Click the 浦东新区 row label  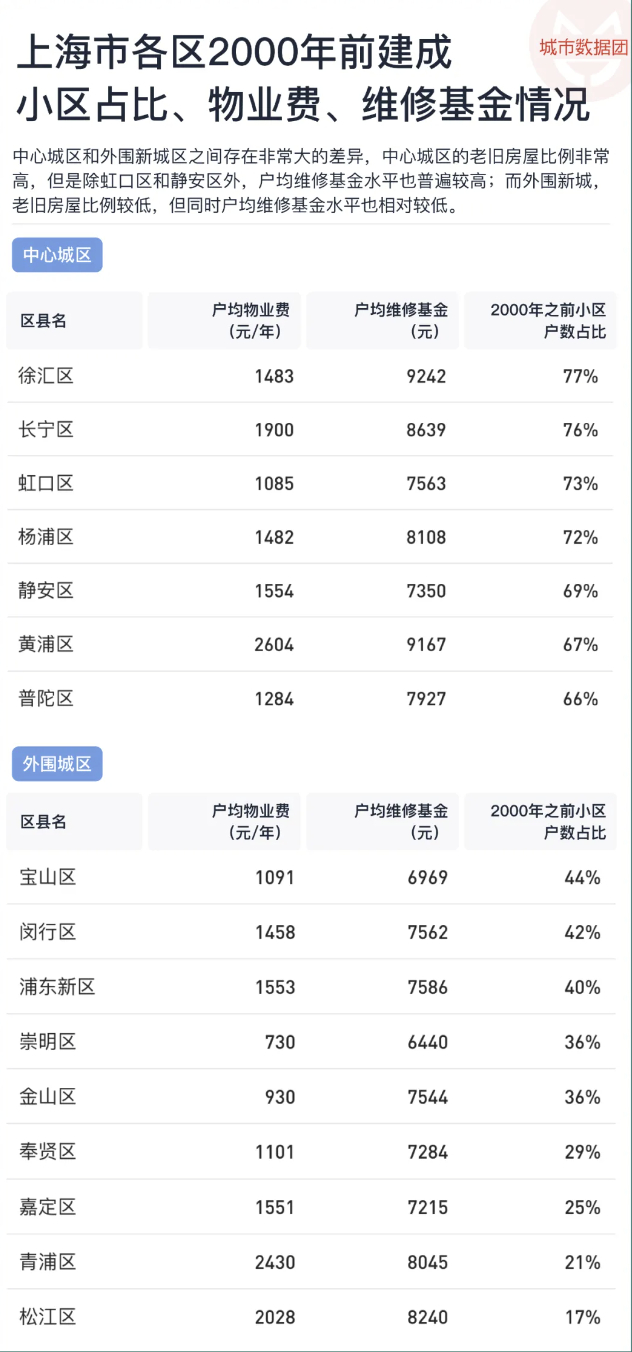click(57, 987)
